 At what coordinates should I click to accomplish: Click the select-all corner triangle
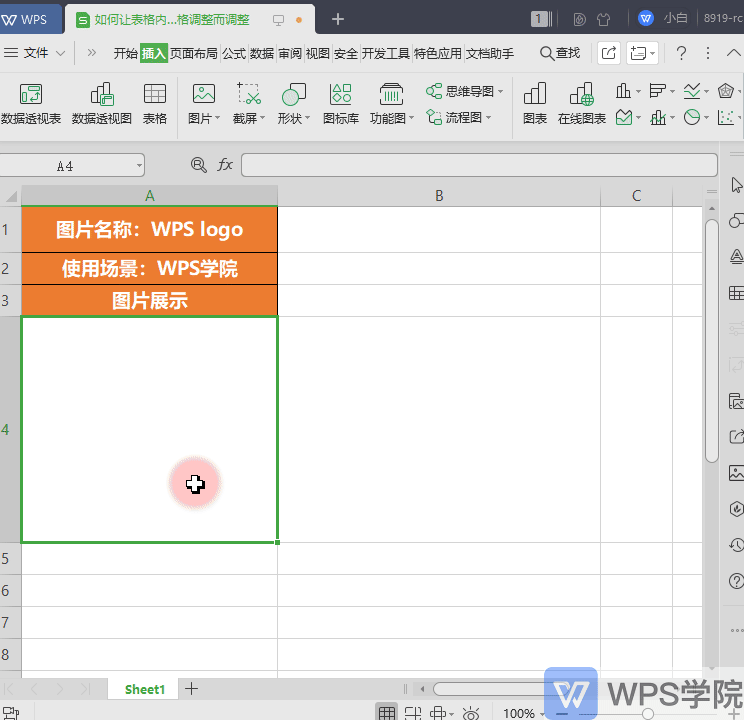(10, 196)
